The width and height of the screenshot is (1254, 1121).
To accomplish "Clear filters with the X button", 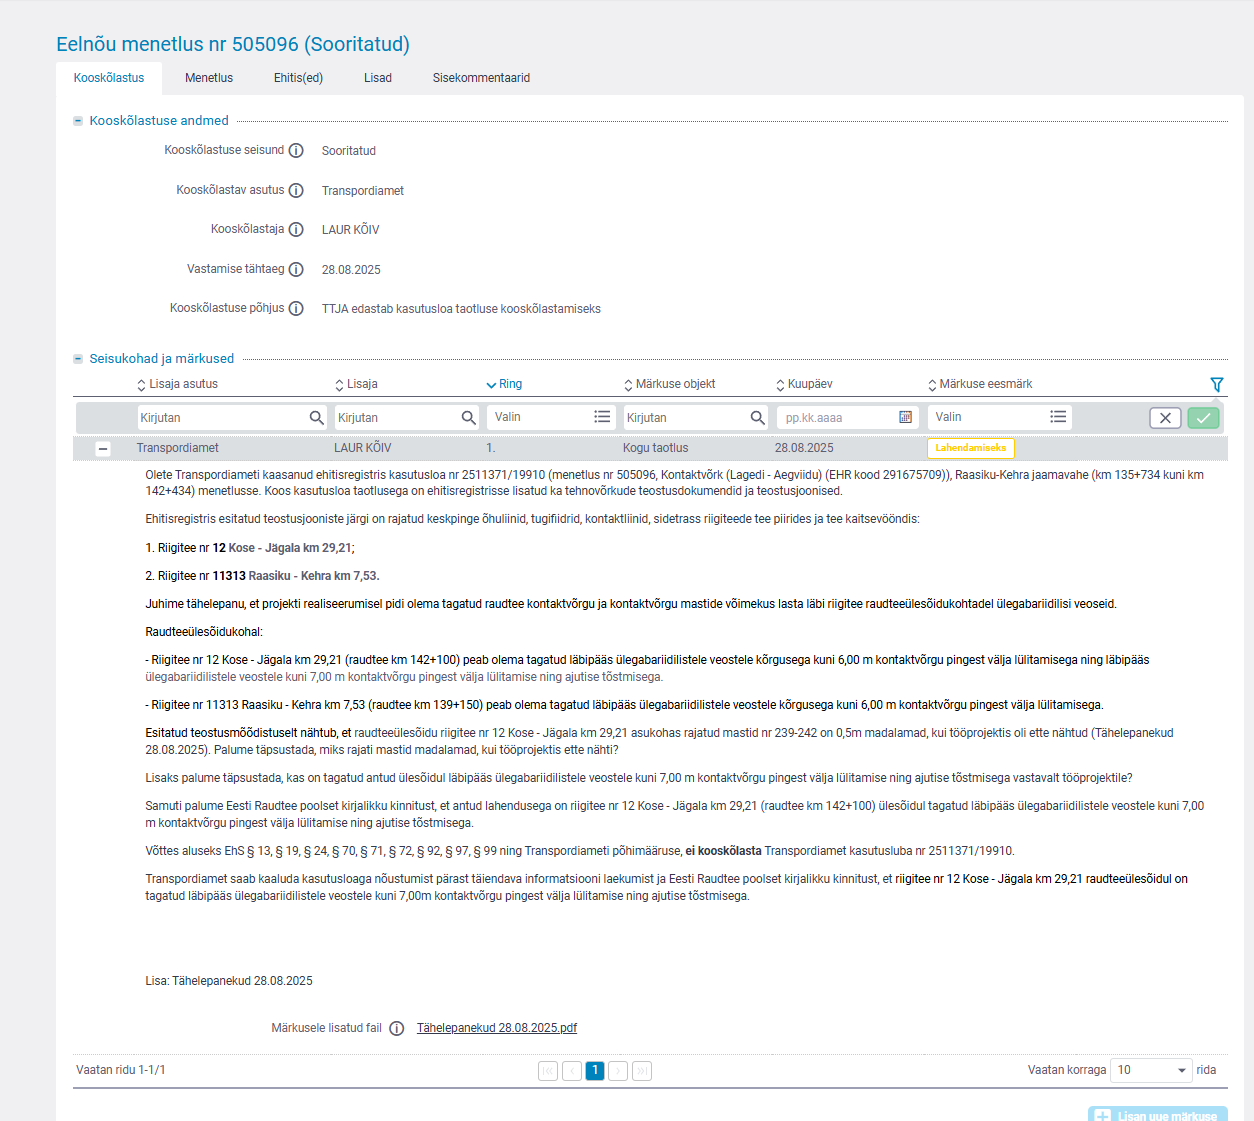I will pyautogui.click(x=1165, y=418).
